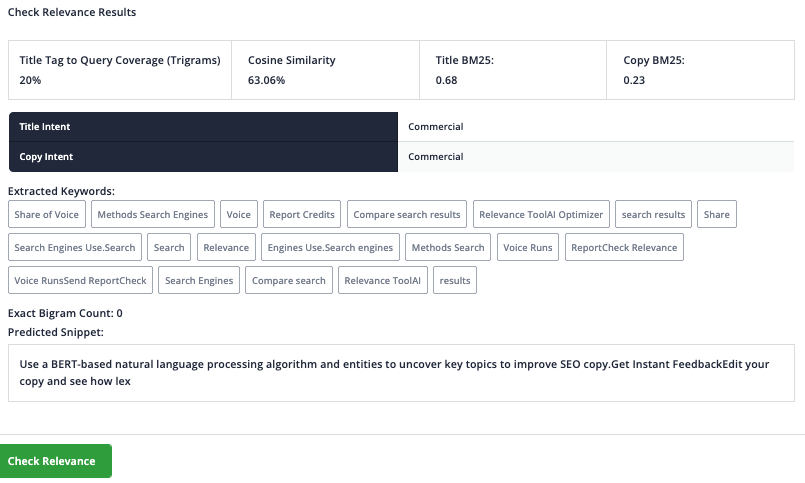
Task: Choose the 'ReportCheck Relevance' keyword tag
Action: point(624,247)
